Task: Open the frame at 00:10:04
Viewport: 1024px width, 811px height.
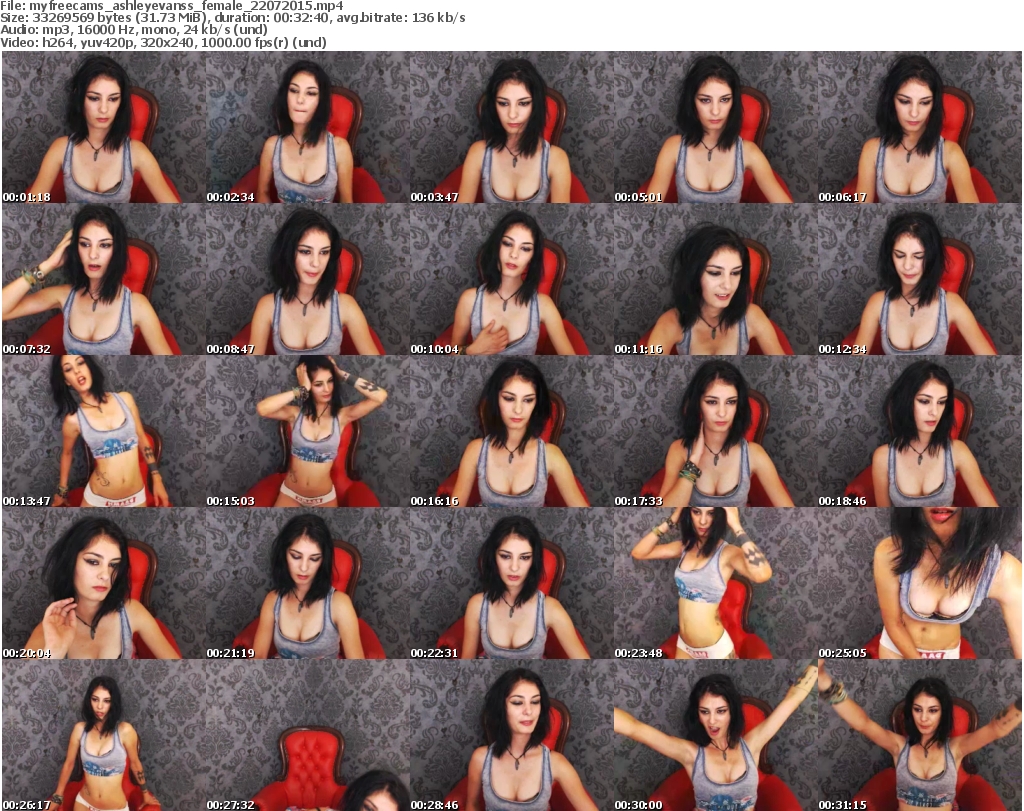Action: coord(511,279)
